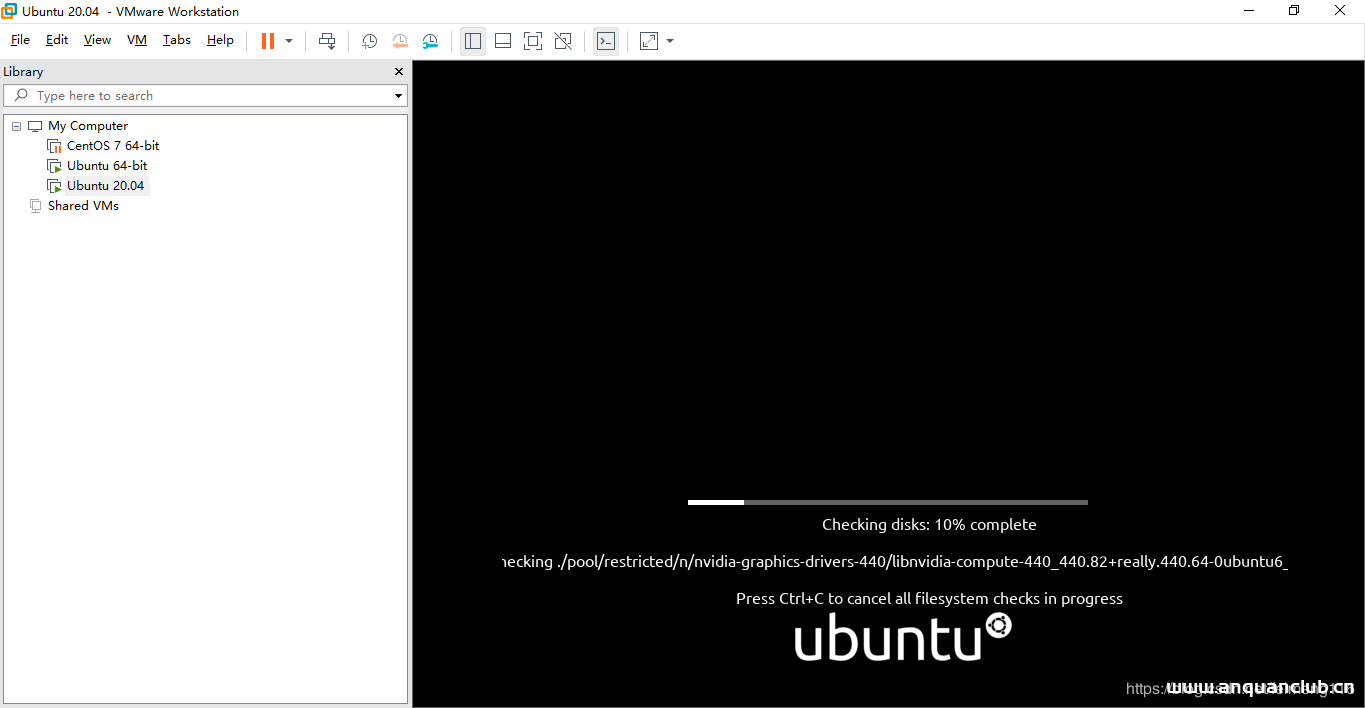Viewport: 1365px width, 708px height.
Task: Click the disk check progress bar
Action: click(887, 502)
